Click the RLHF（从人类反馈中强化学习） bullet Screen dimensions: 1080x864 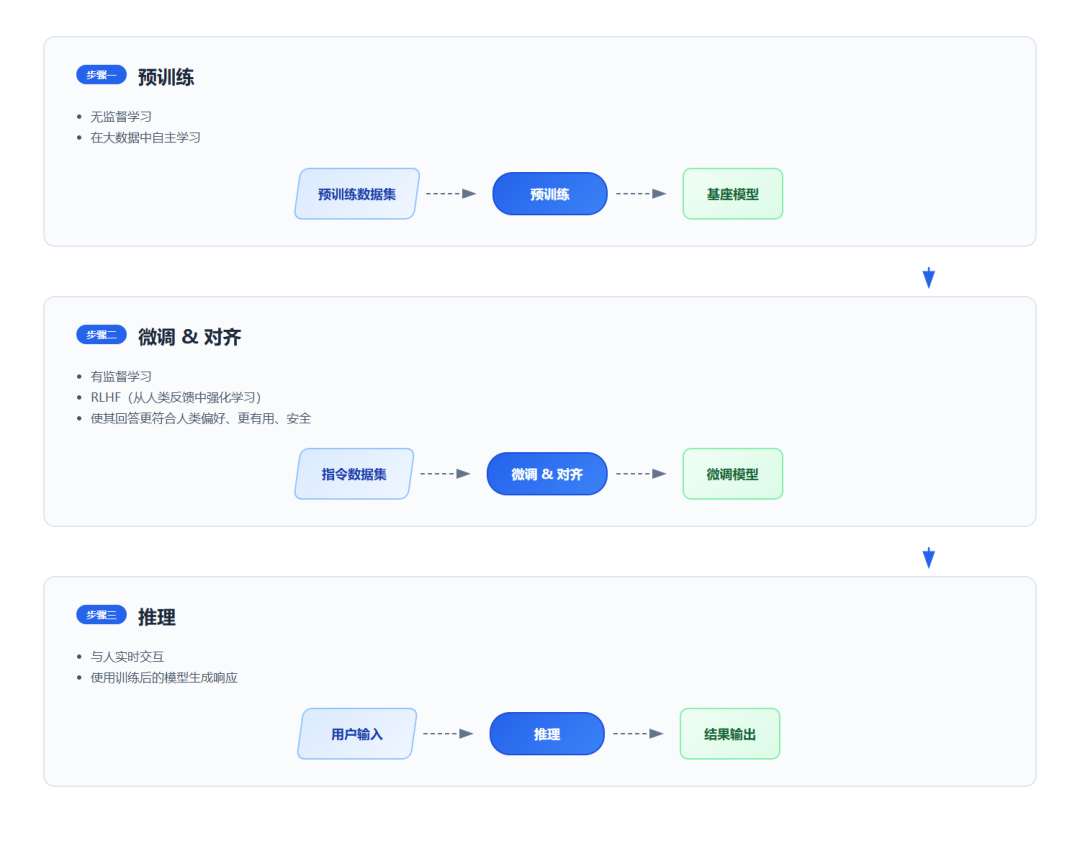[176, 397]
